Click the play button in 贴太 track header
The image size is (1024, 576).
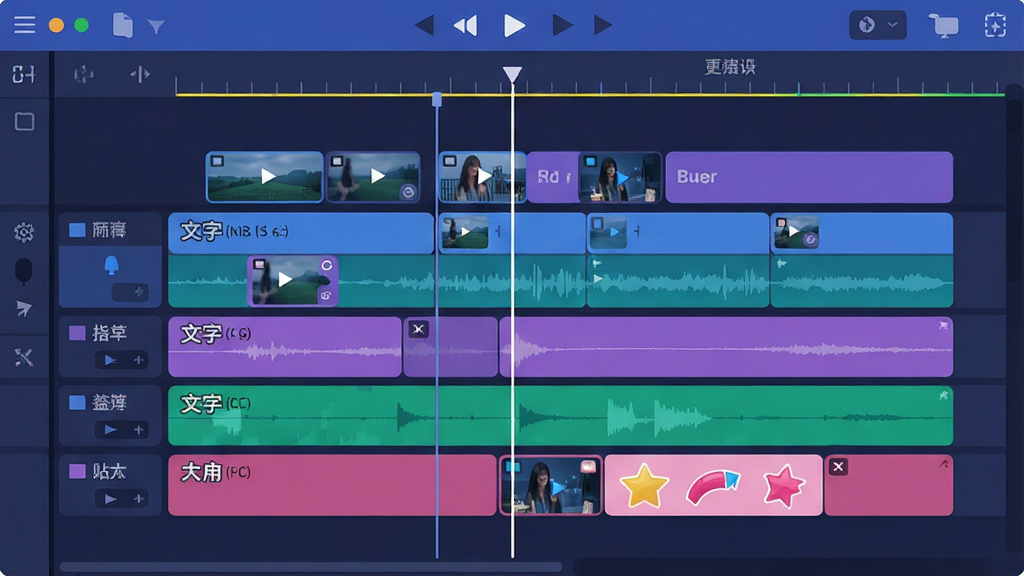[110, 499]
